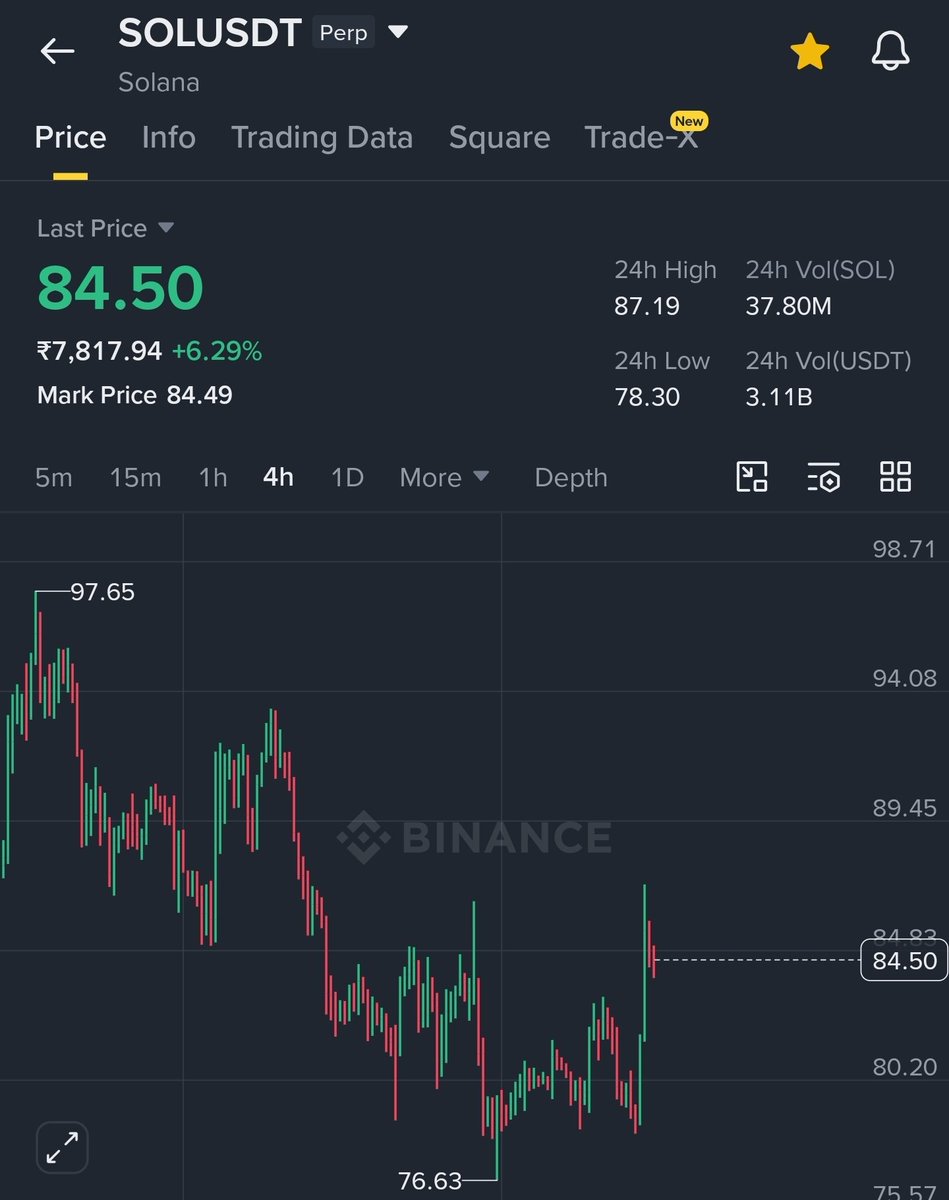
Task: Switch to the Trading Data tab
Action: pyautogui.click(x=321, y=137)
